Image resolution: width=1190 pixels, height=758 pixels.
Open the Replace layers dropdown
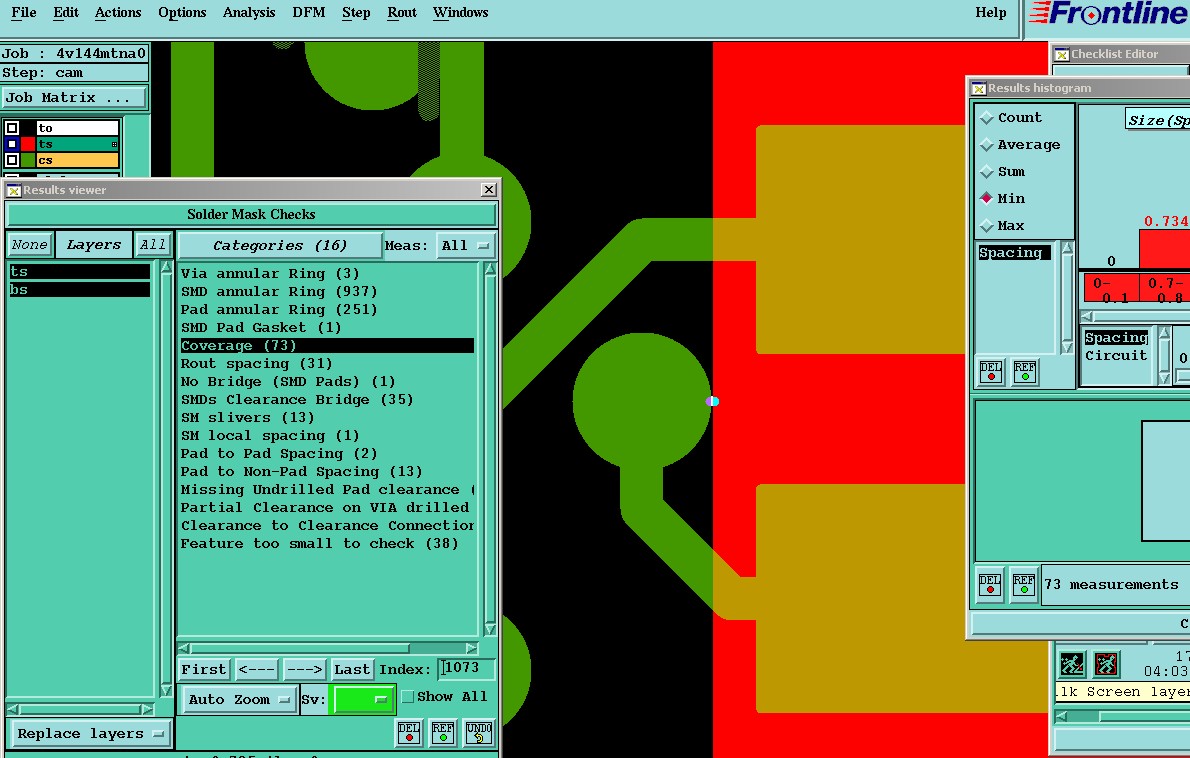[x=90, y=734]
